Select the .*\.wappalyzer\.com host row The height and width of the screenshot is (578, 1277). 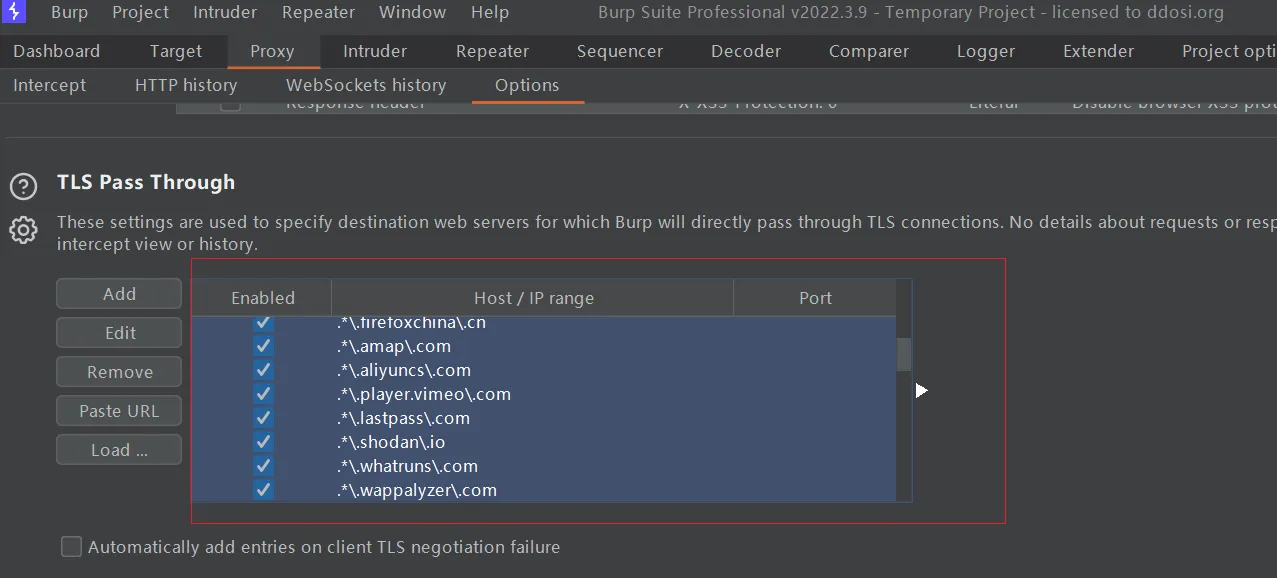544,490
